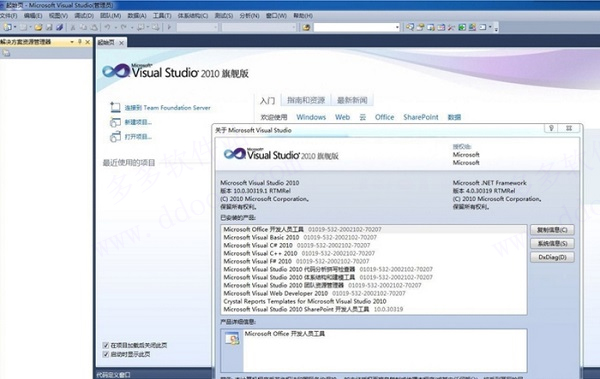Click the 系统信息(S) button

pyautogui.click(x=552, y=243)
